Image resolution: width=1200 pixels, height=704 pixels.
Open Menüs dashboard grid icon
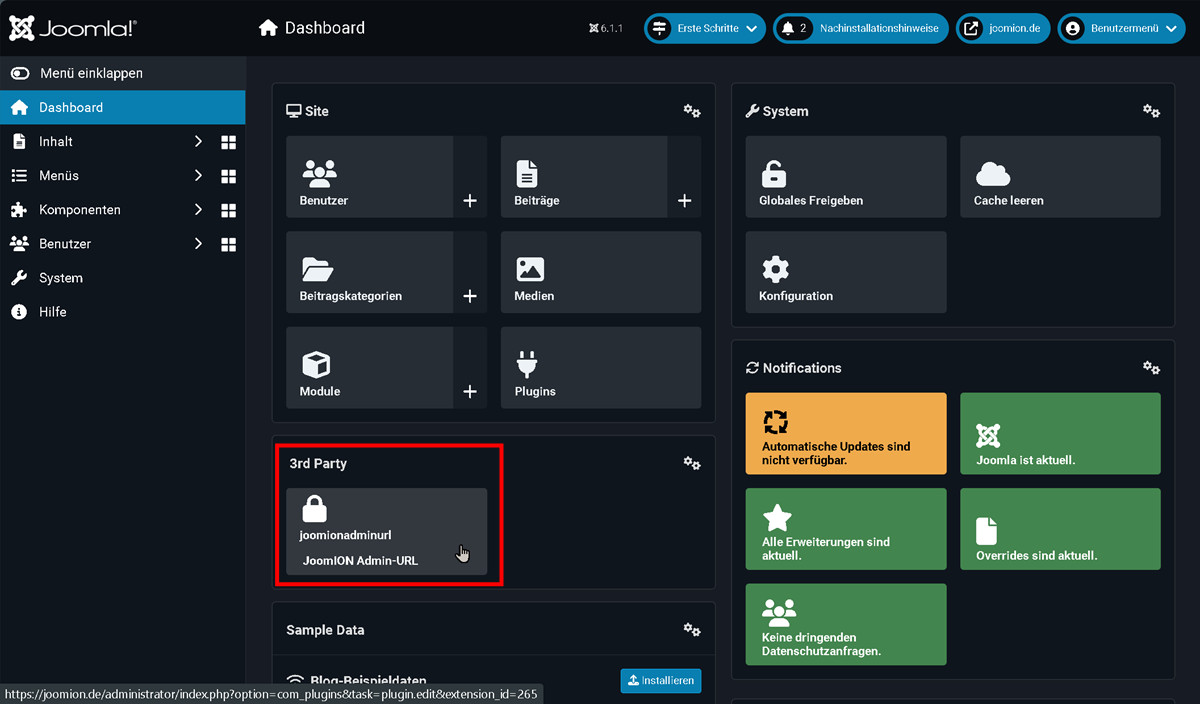(228, 176)
